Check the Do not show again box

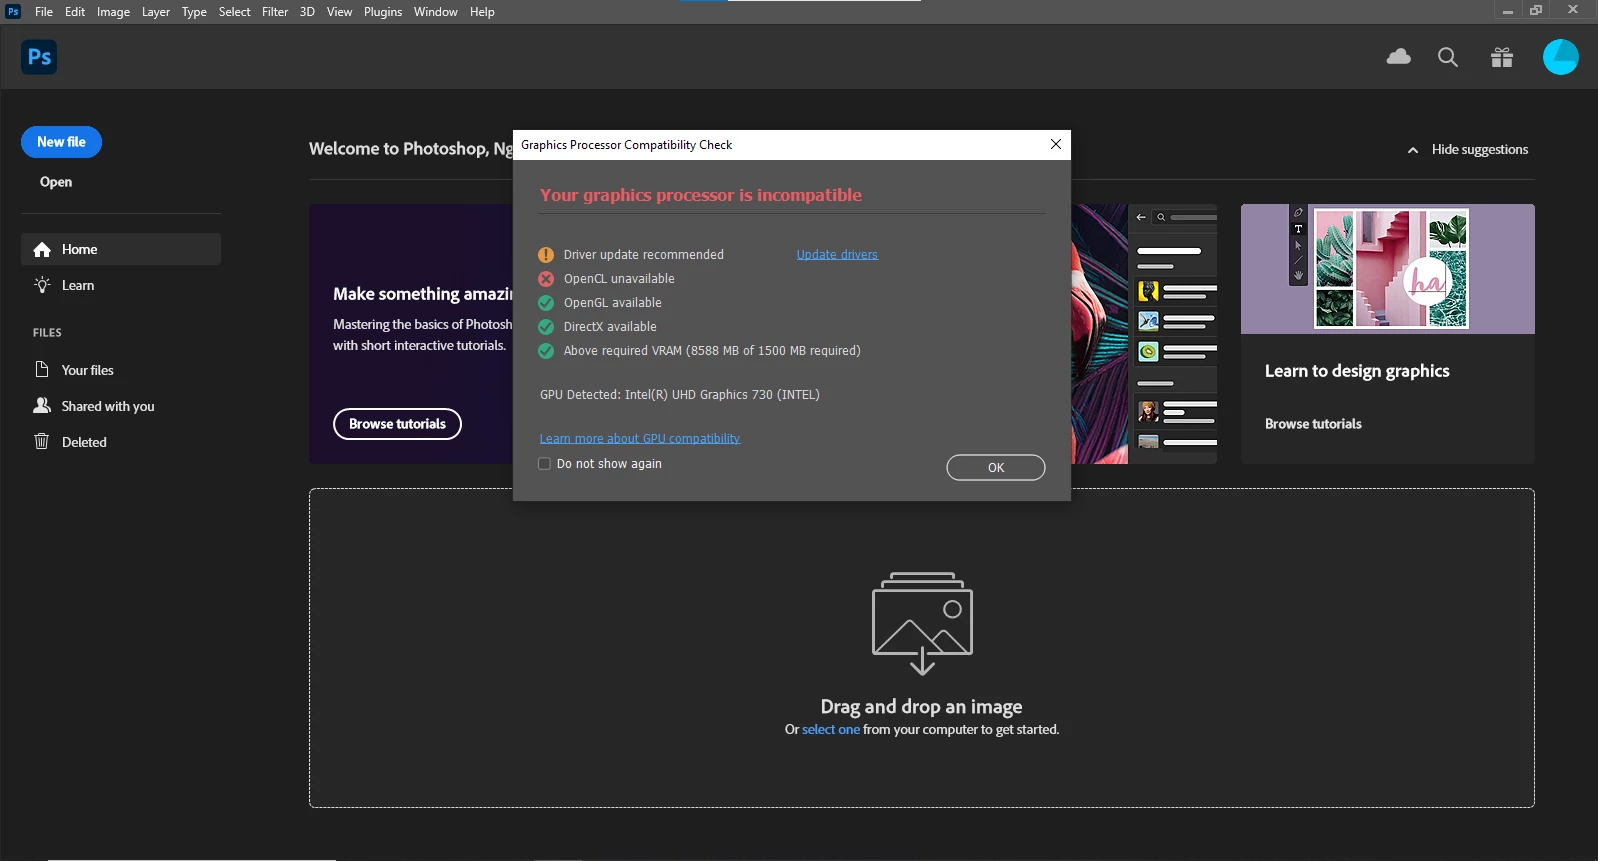point(545,464)
